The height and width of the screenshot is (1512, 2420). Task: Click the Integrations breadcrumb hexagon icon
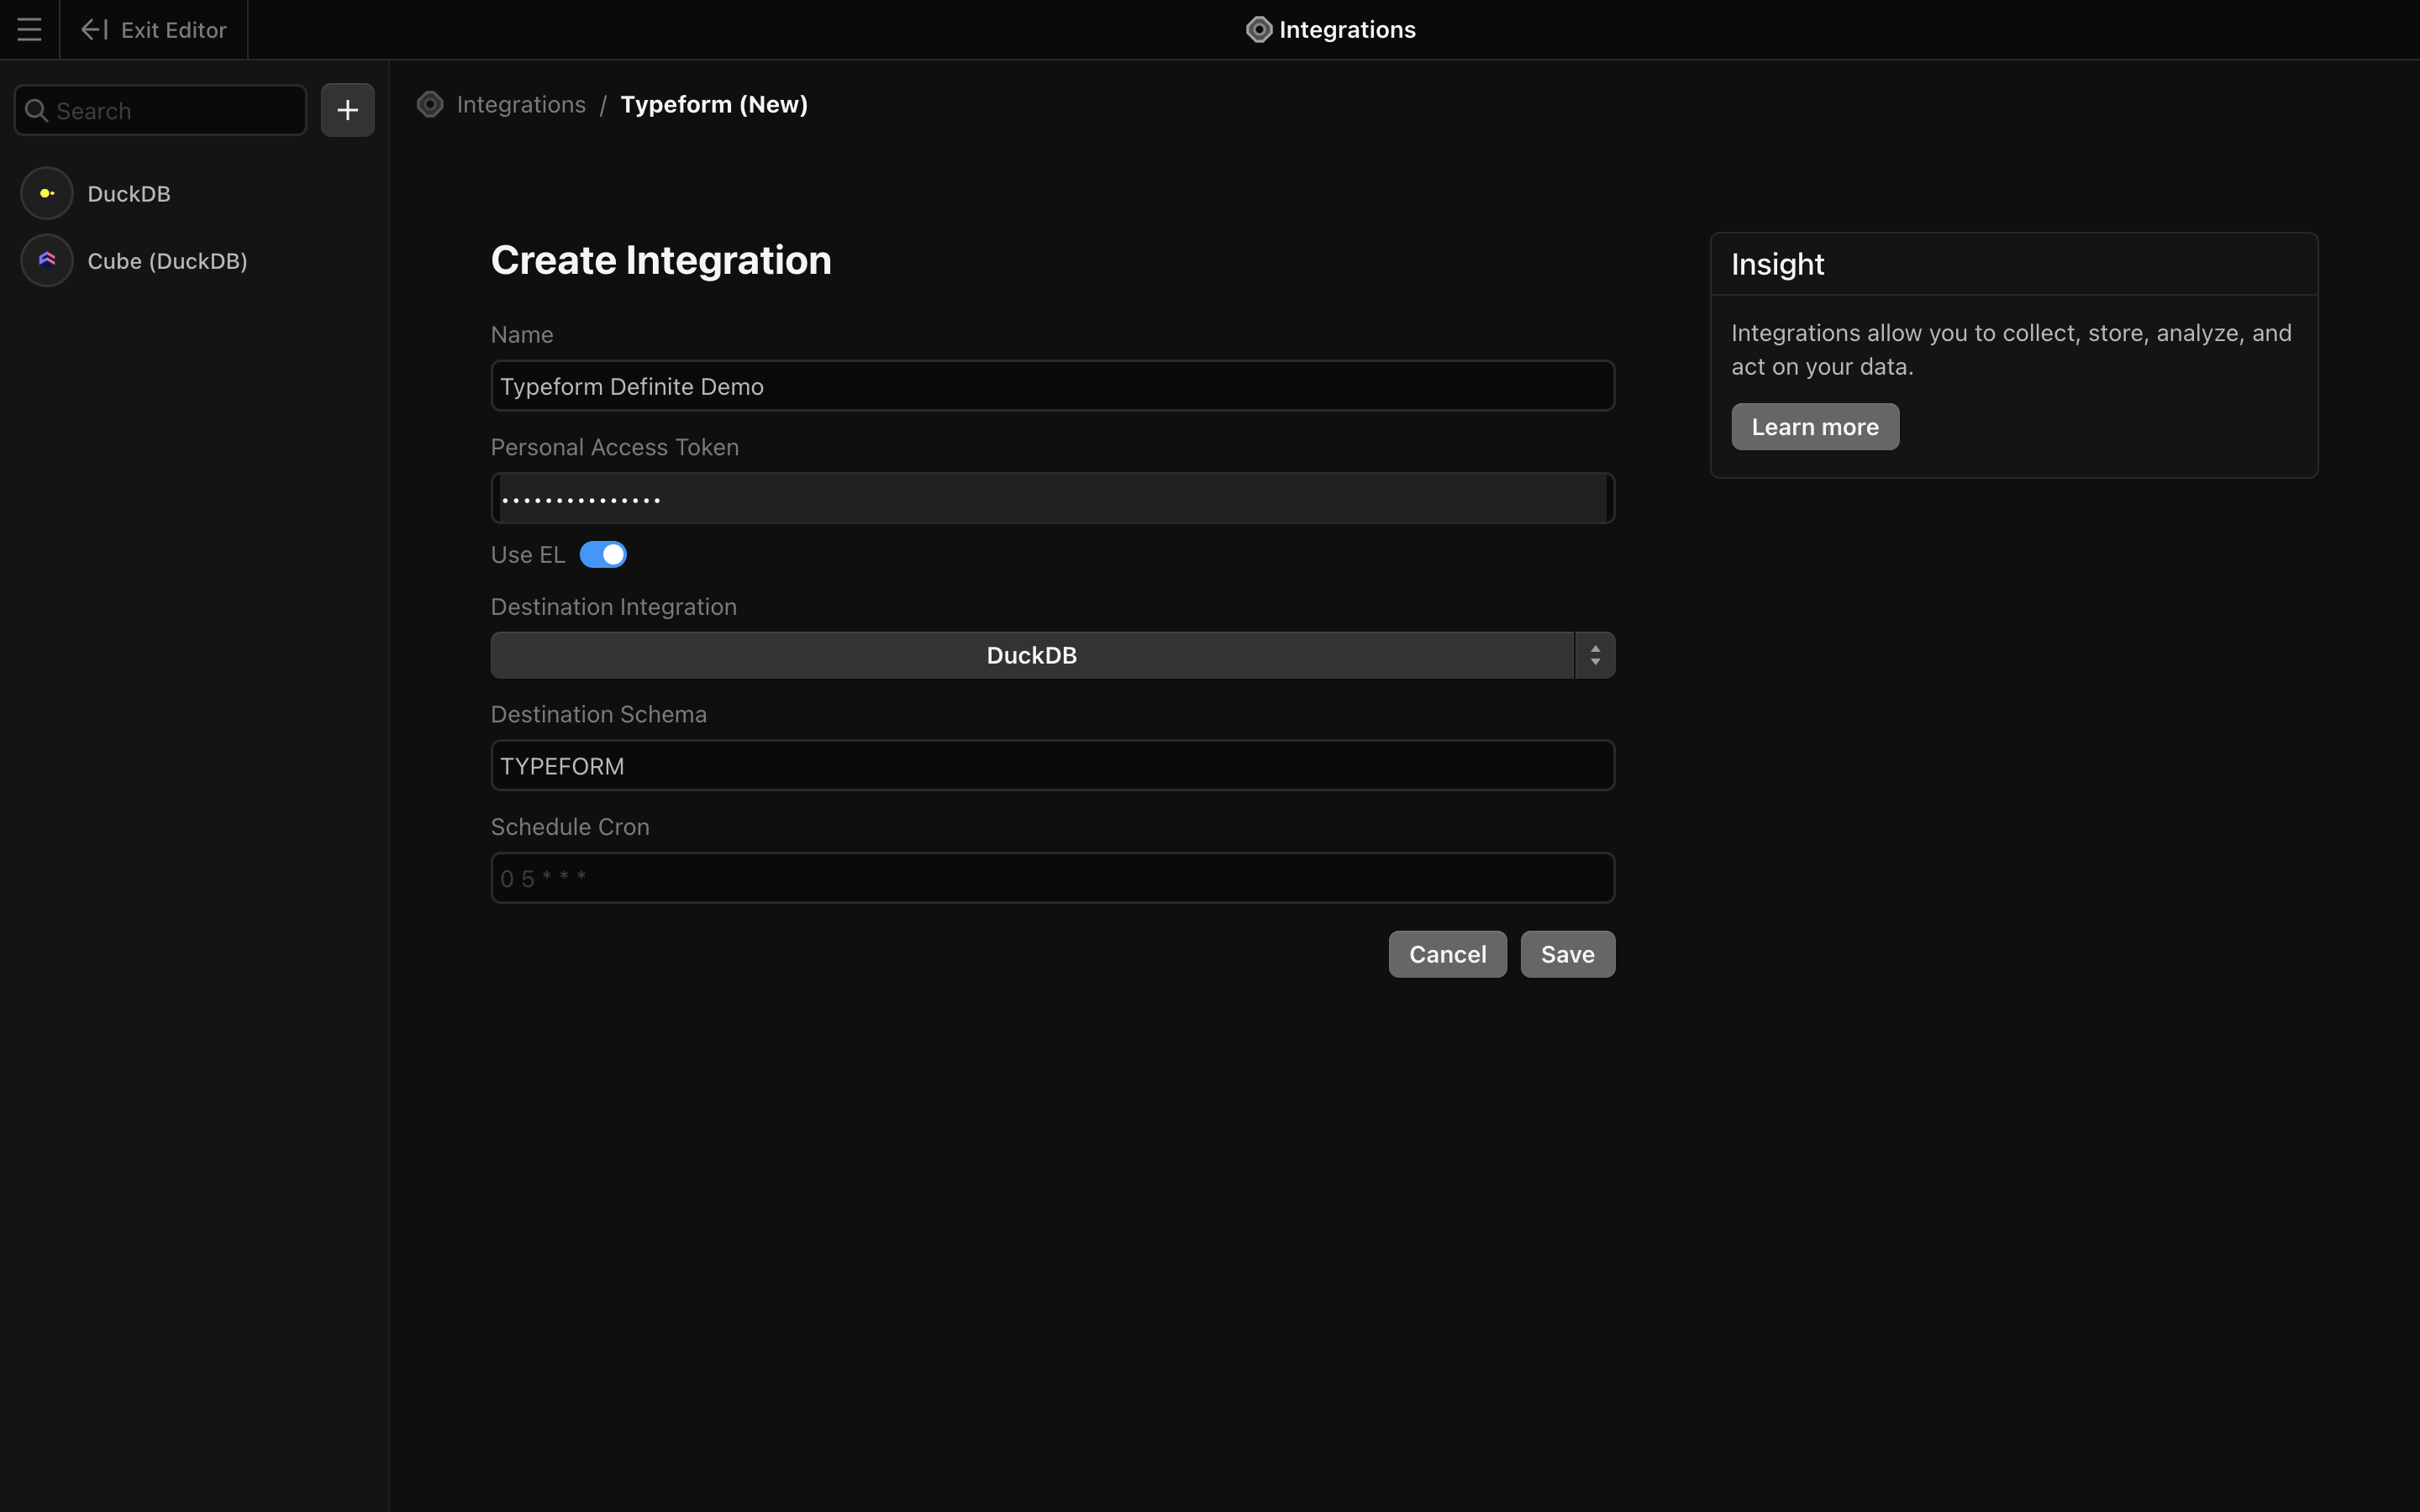tap(430, 105)
